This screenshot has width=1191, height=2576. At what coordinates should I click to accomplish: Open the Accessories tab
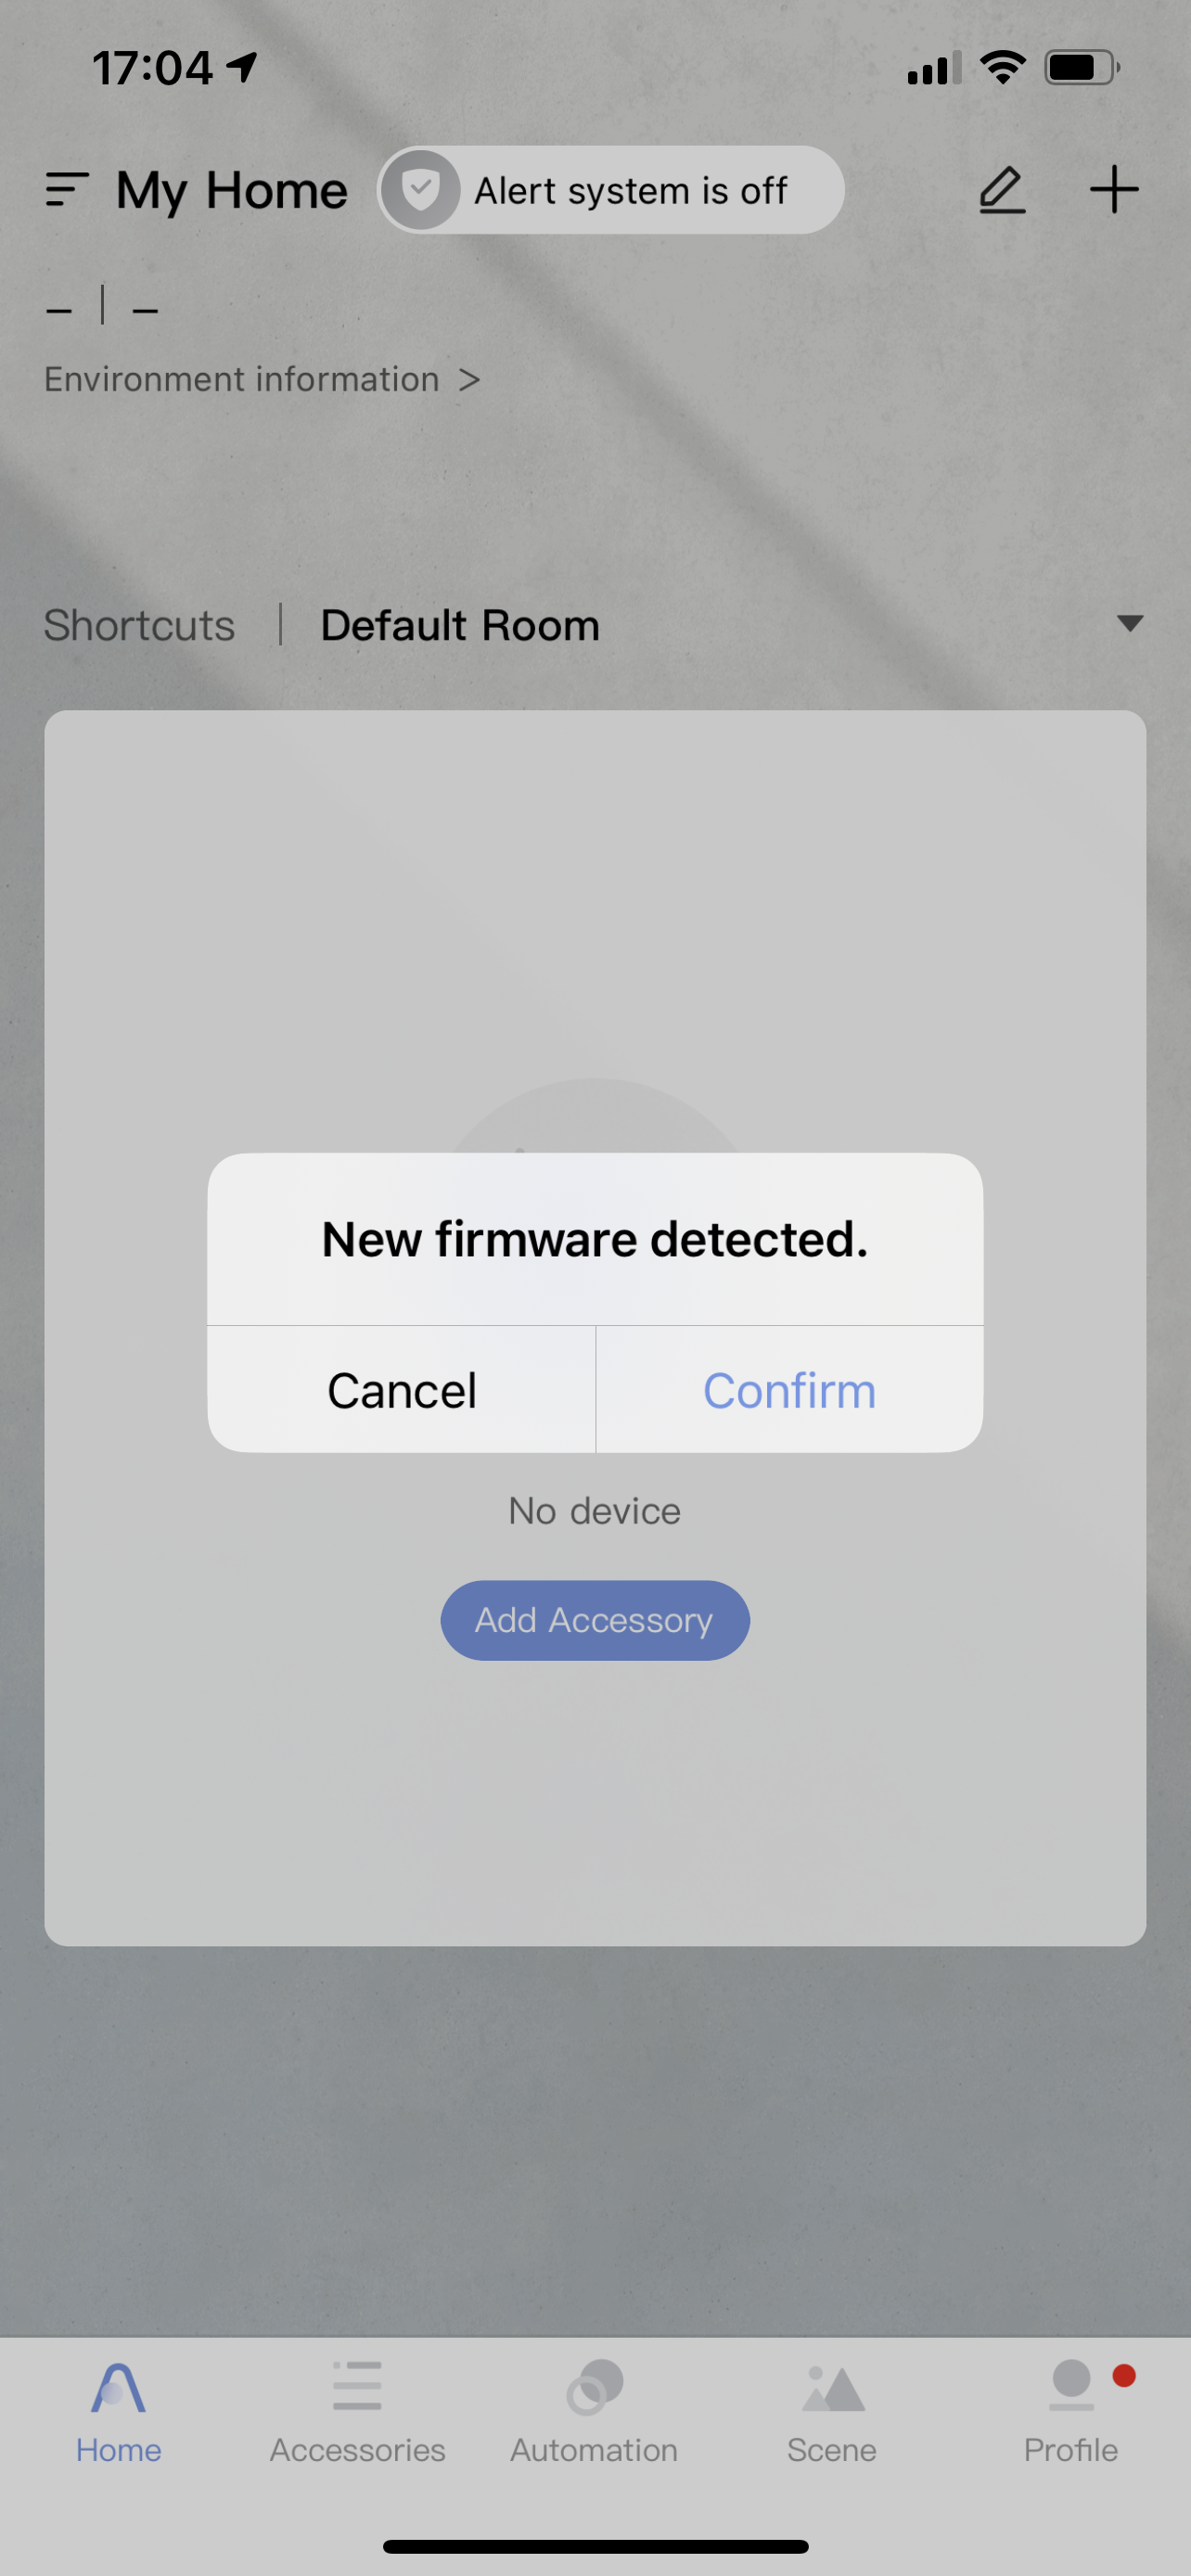(x=357, y=2414)
